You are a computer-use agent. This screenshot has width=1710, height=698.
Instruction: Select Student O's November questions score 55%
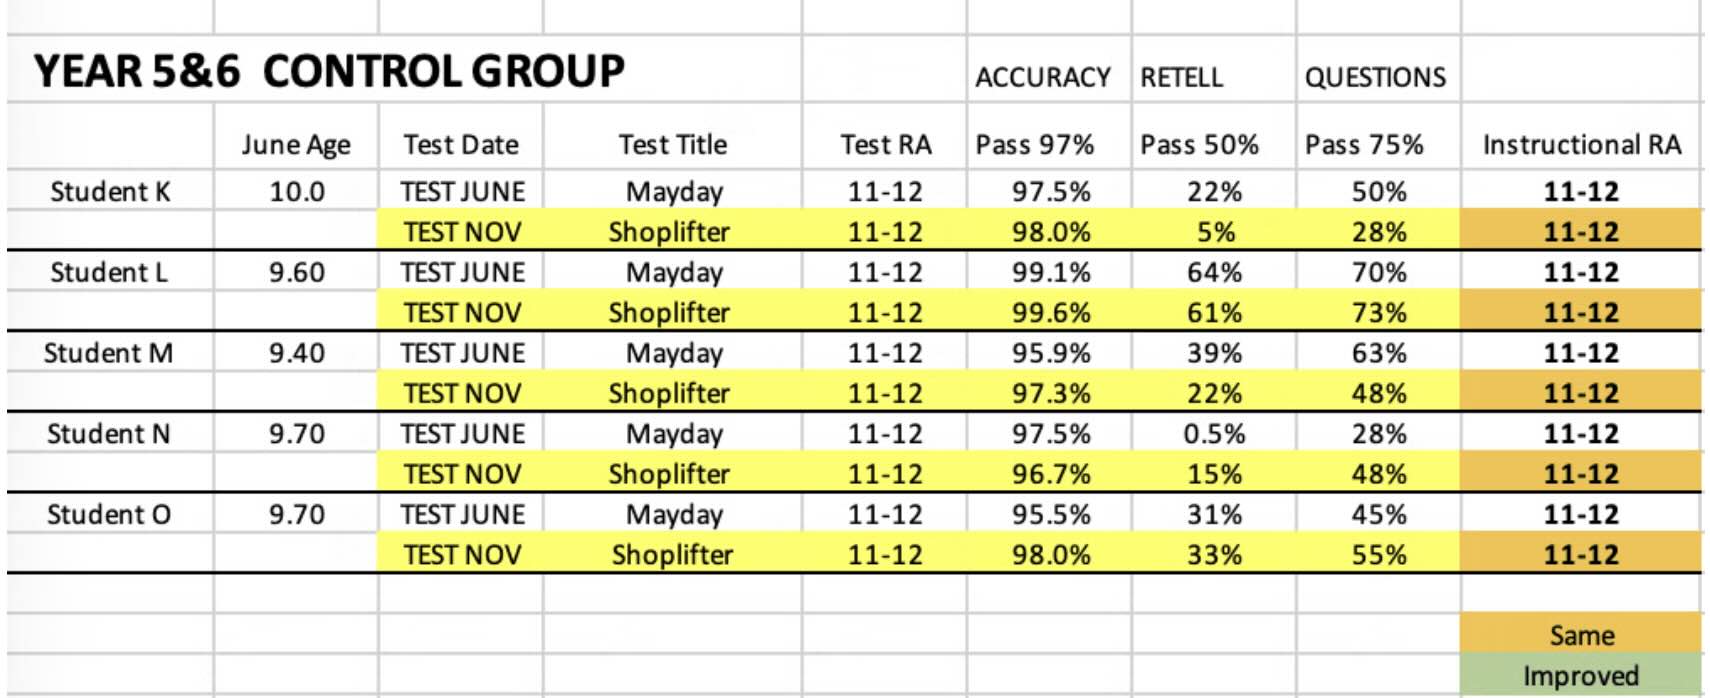tap(1379, 555)
